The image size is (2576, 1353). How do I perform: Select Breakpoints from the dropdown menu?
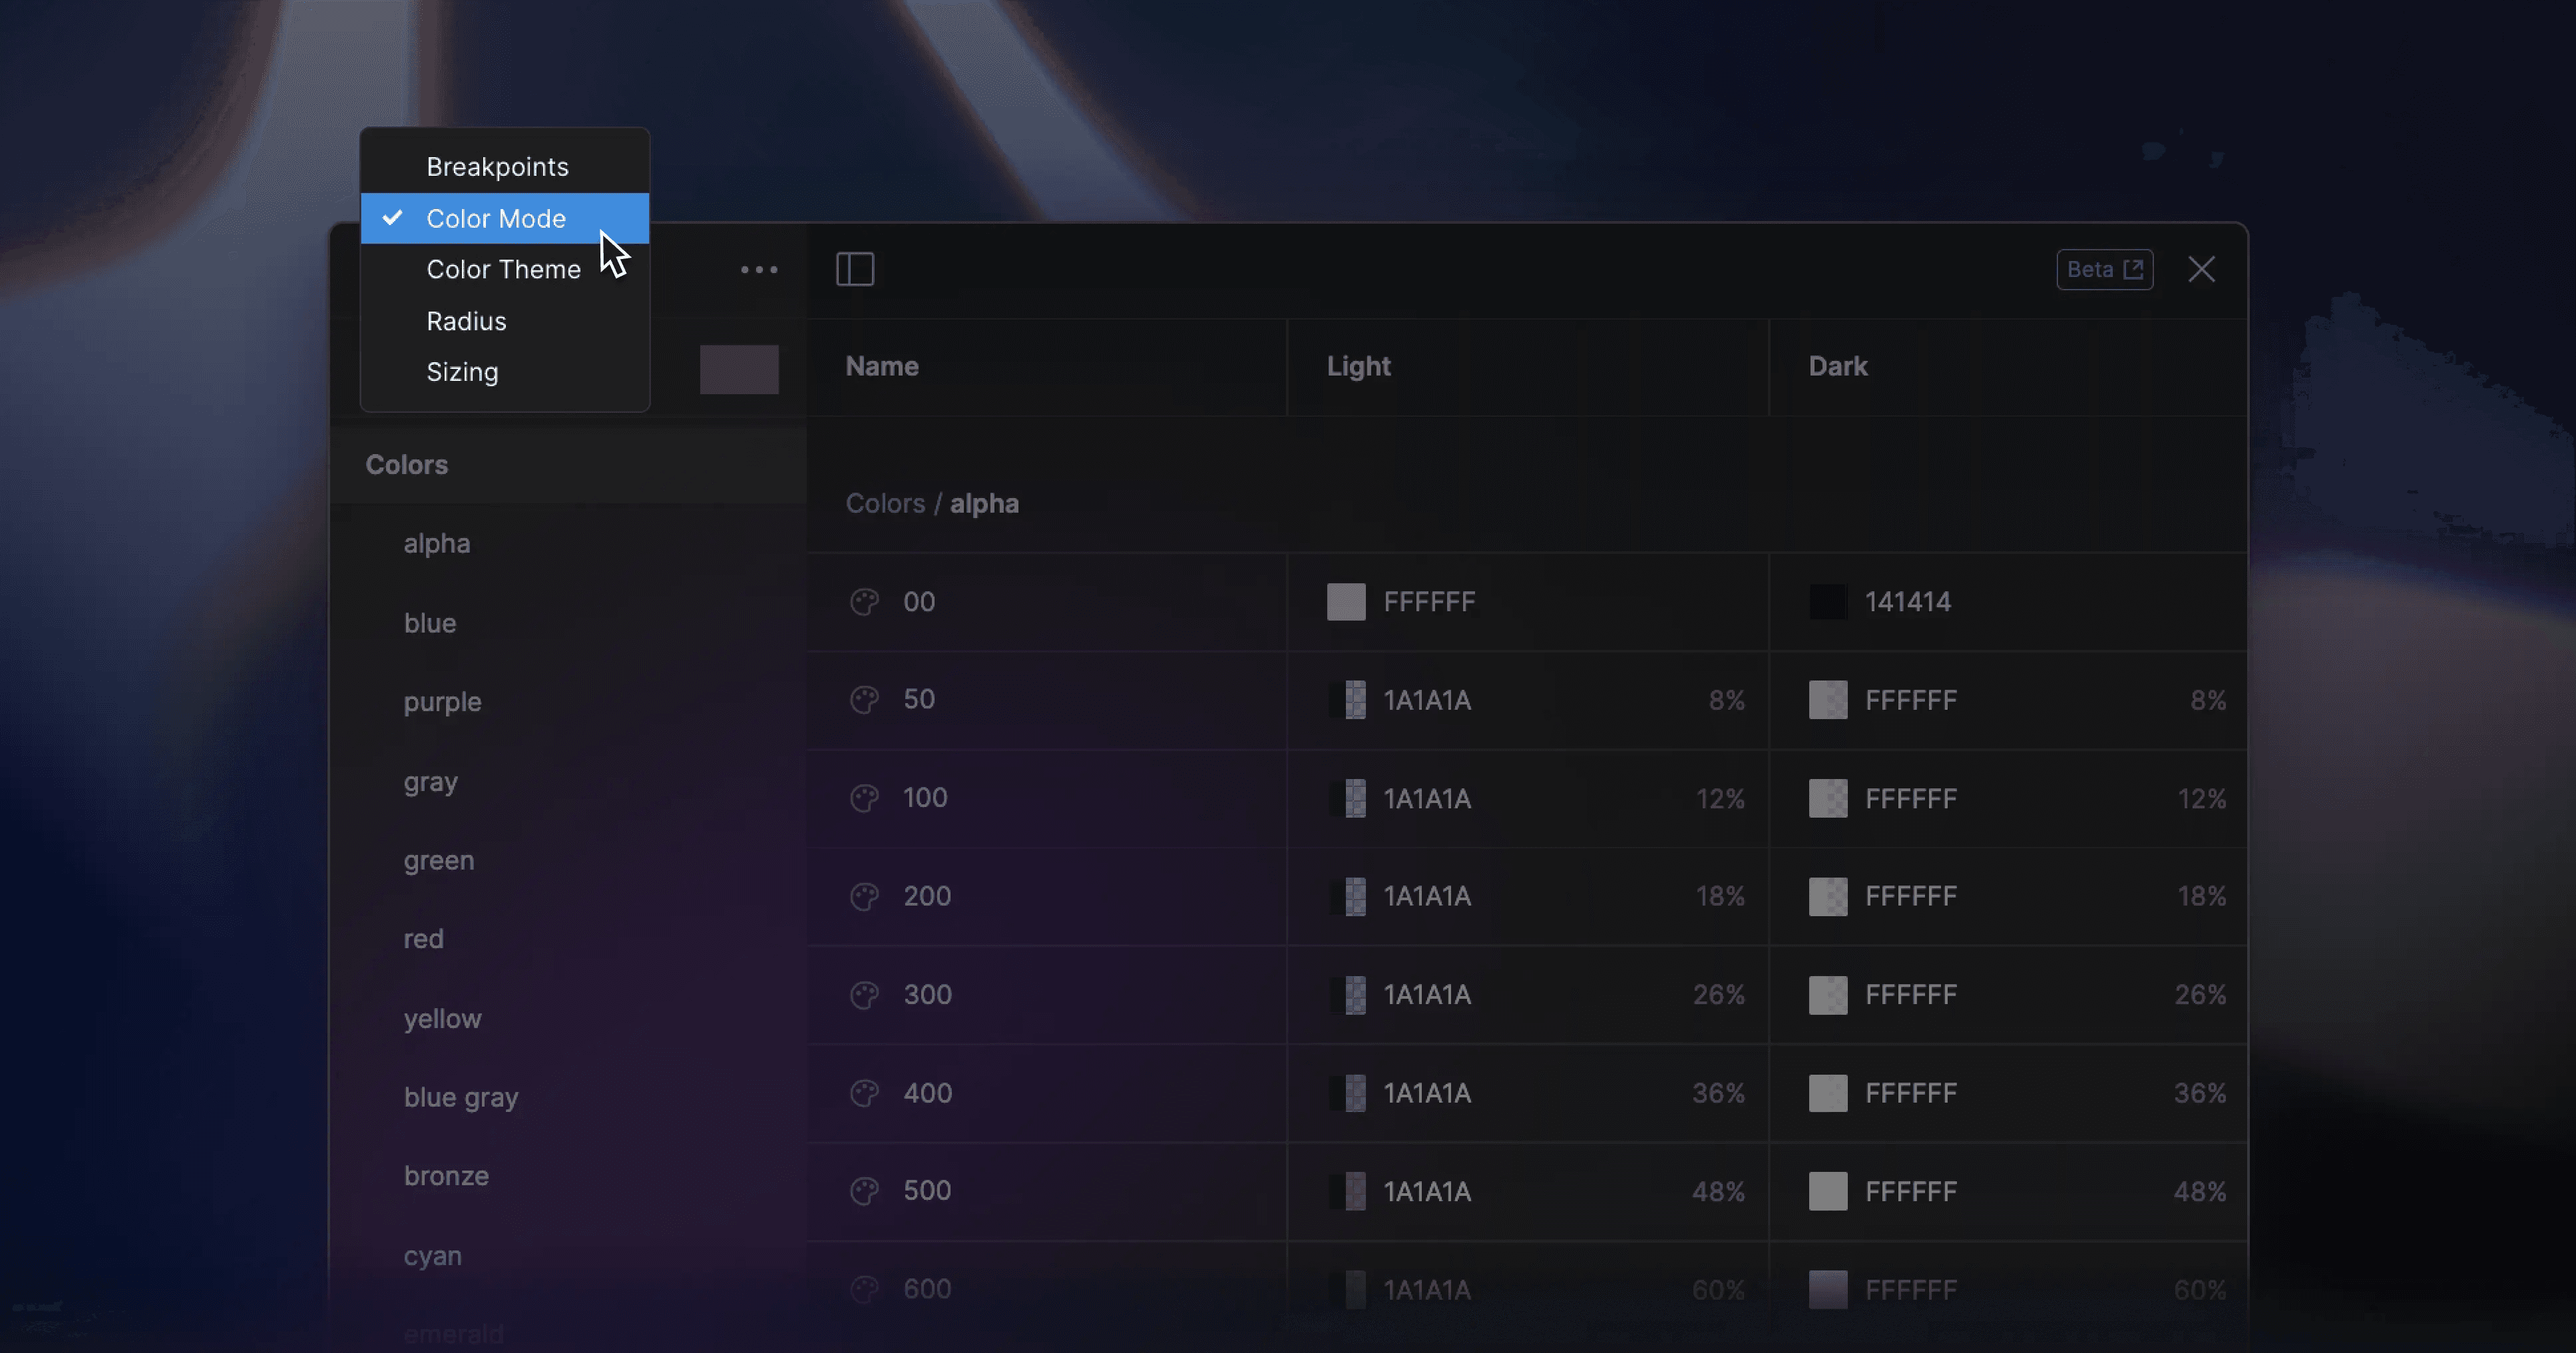tap(497, 167)
